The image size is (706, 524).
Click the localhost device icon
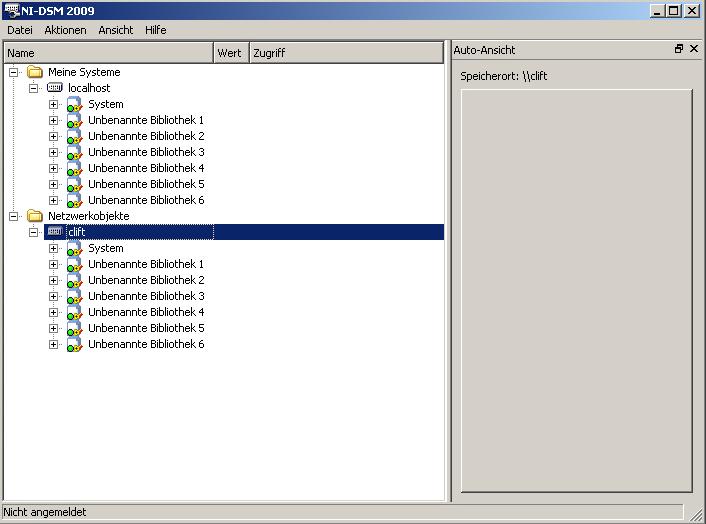54,87
